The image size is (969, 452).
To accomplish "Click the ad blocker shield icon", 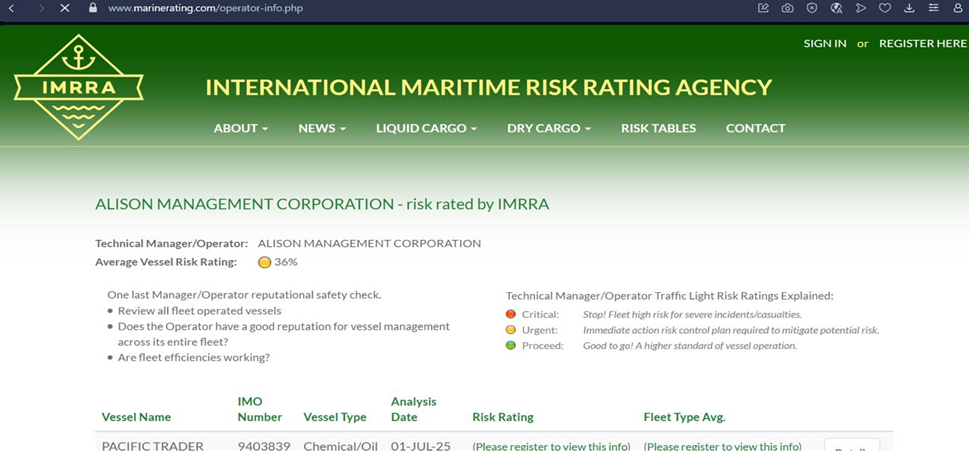I will tap(812, 8).
